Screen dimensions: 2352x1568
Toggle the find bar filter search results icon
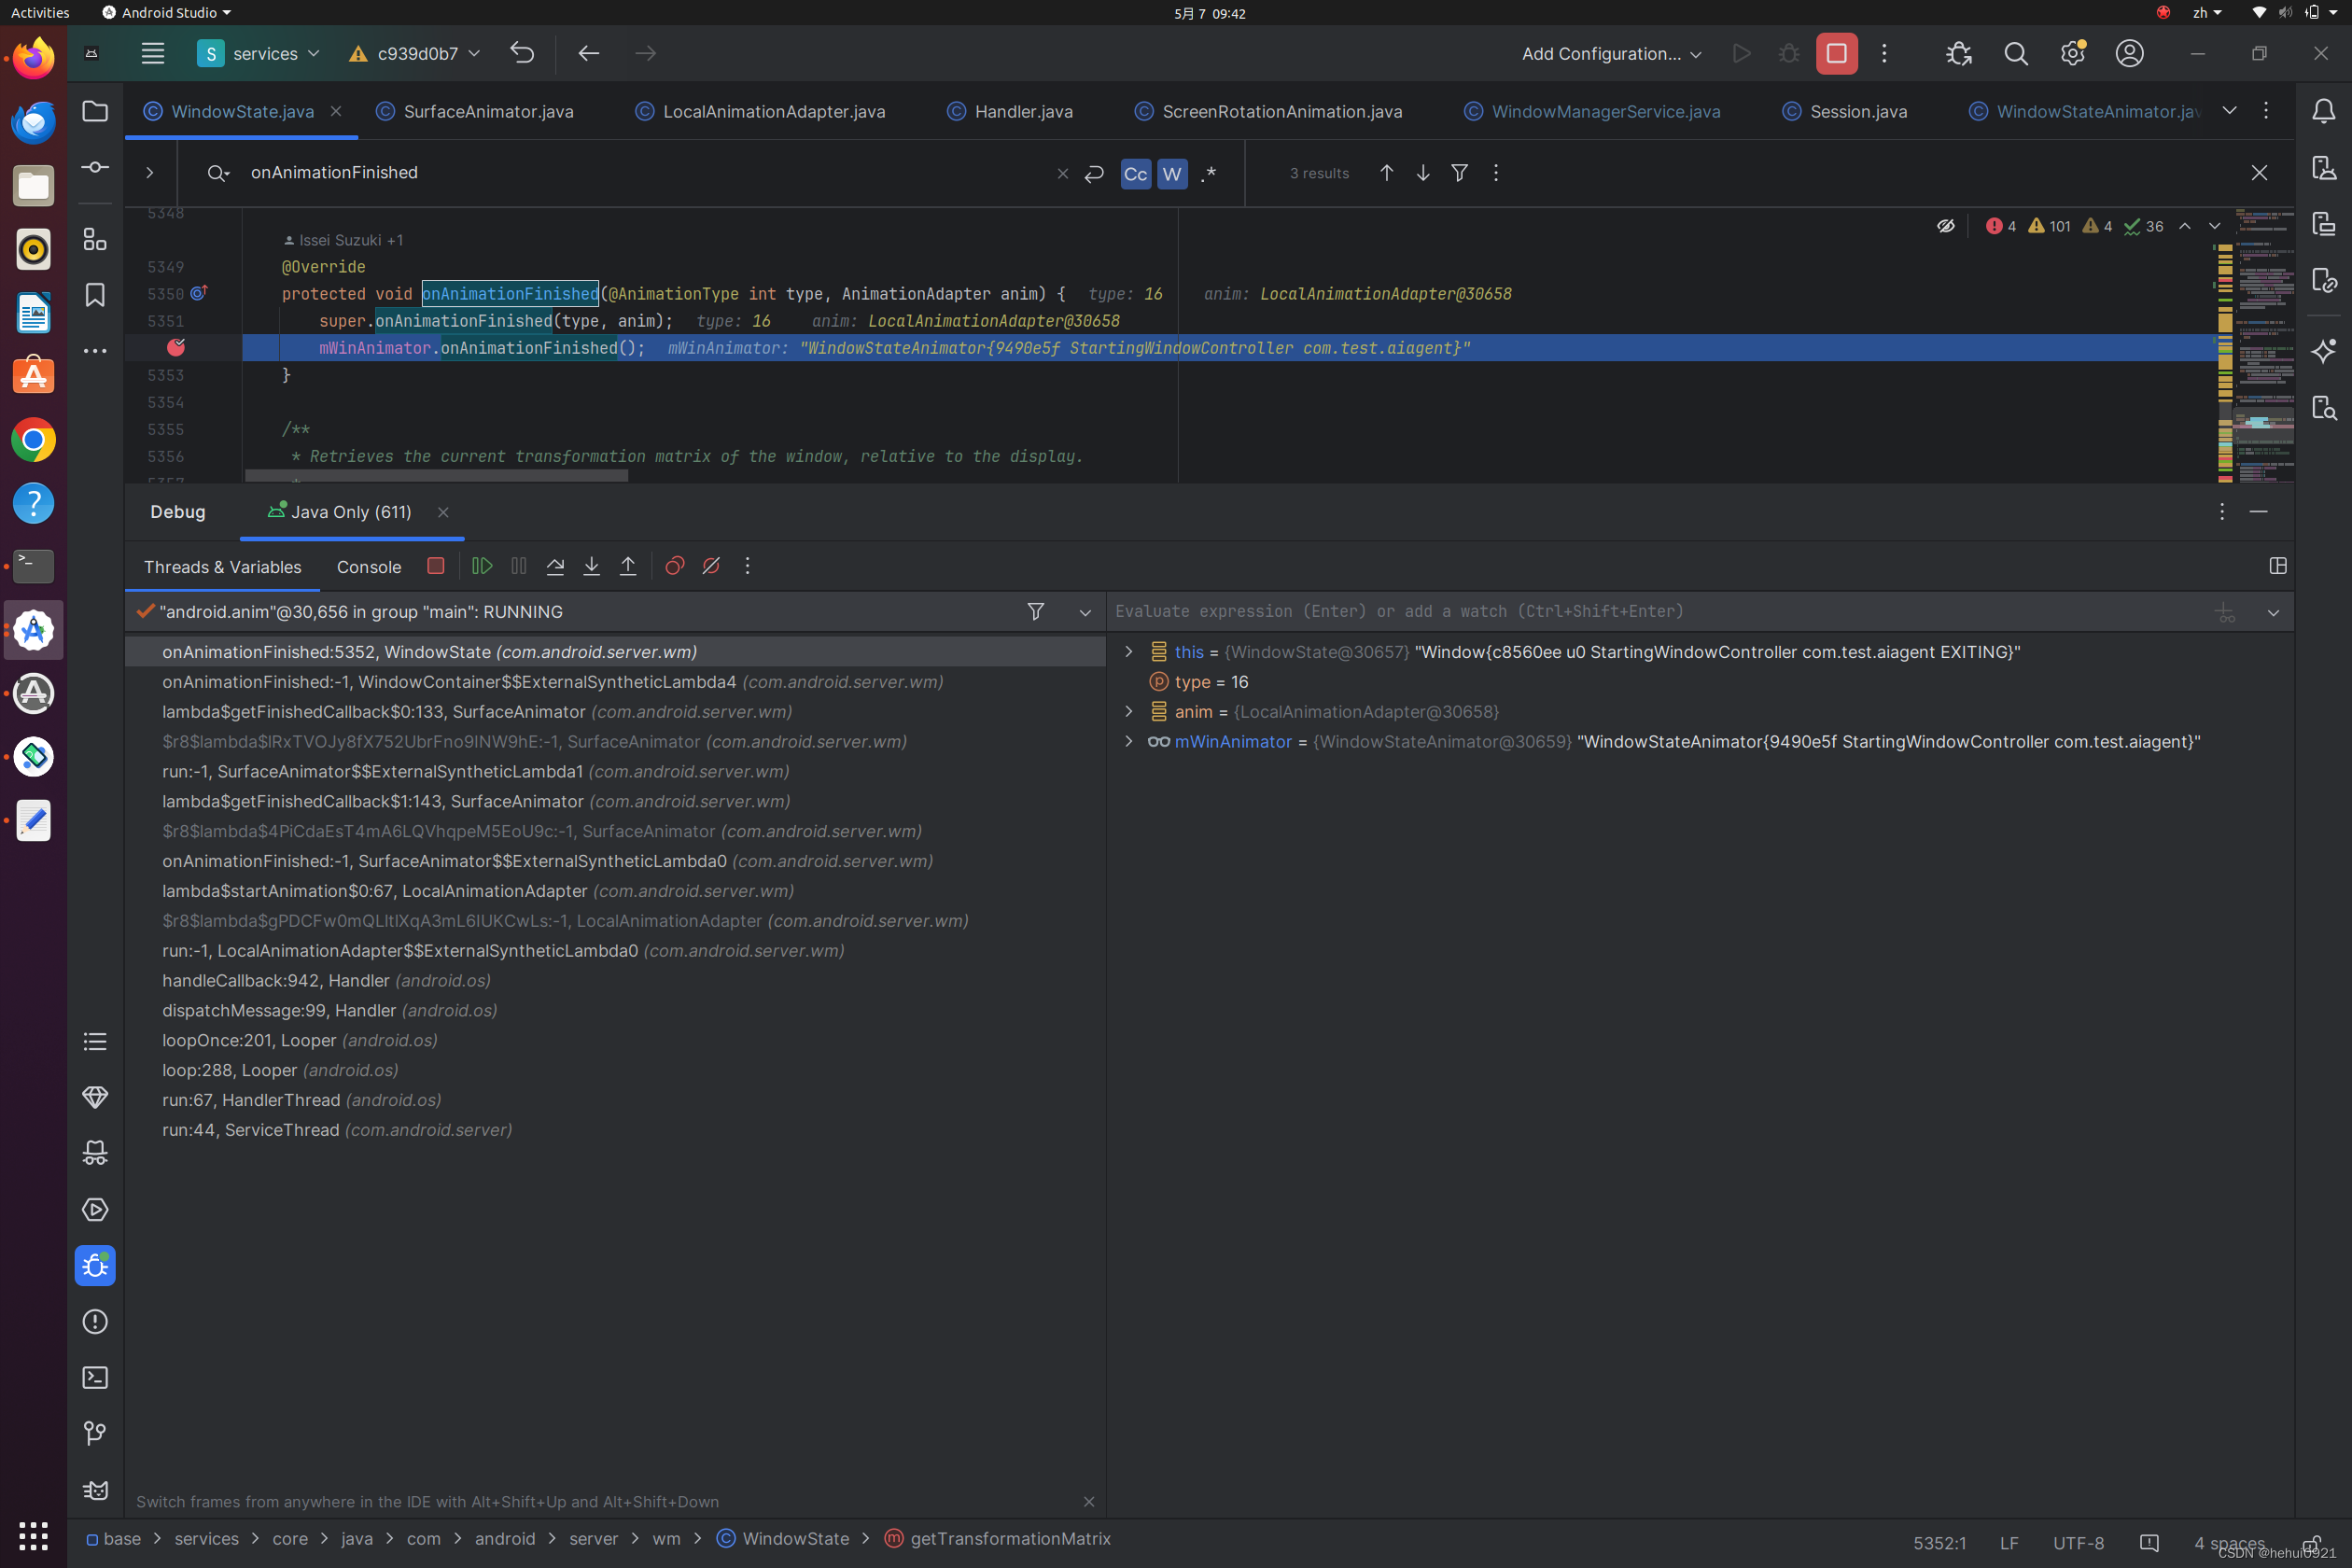pos(1460,173)
